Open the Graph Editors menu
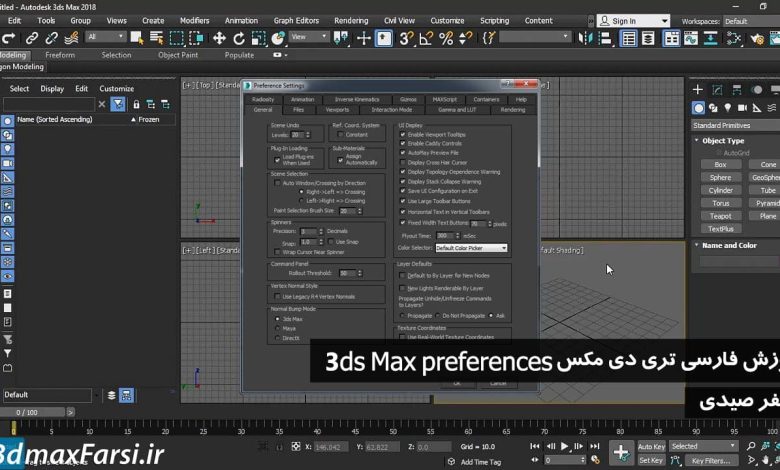 296,20
